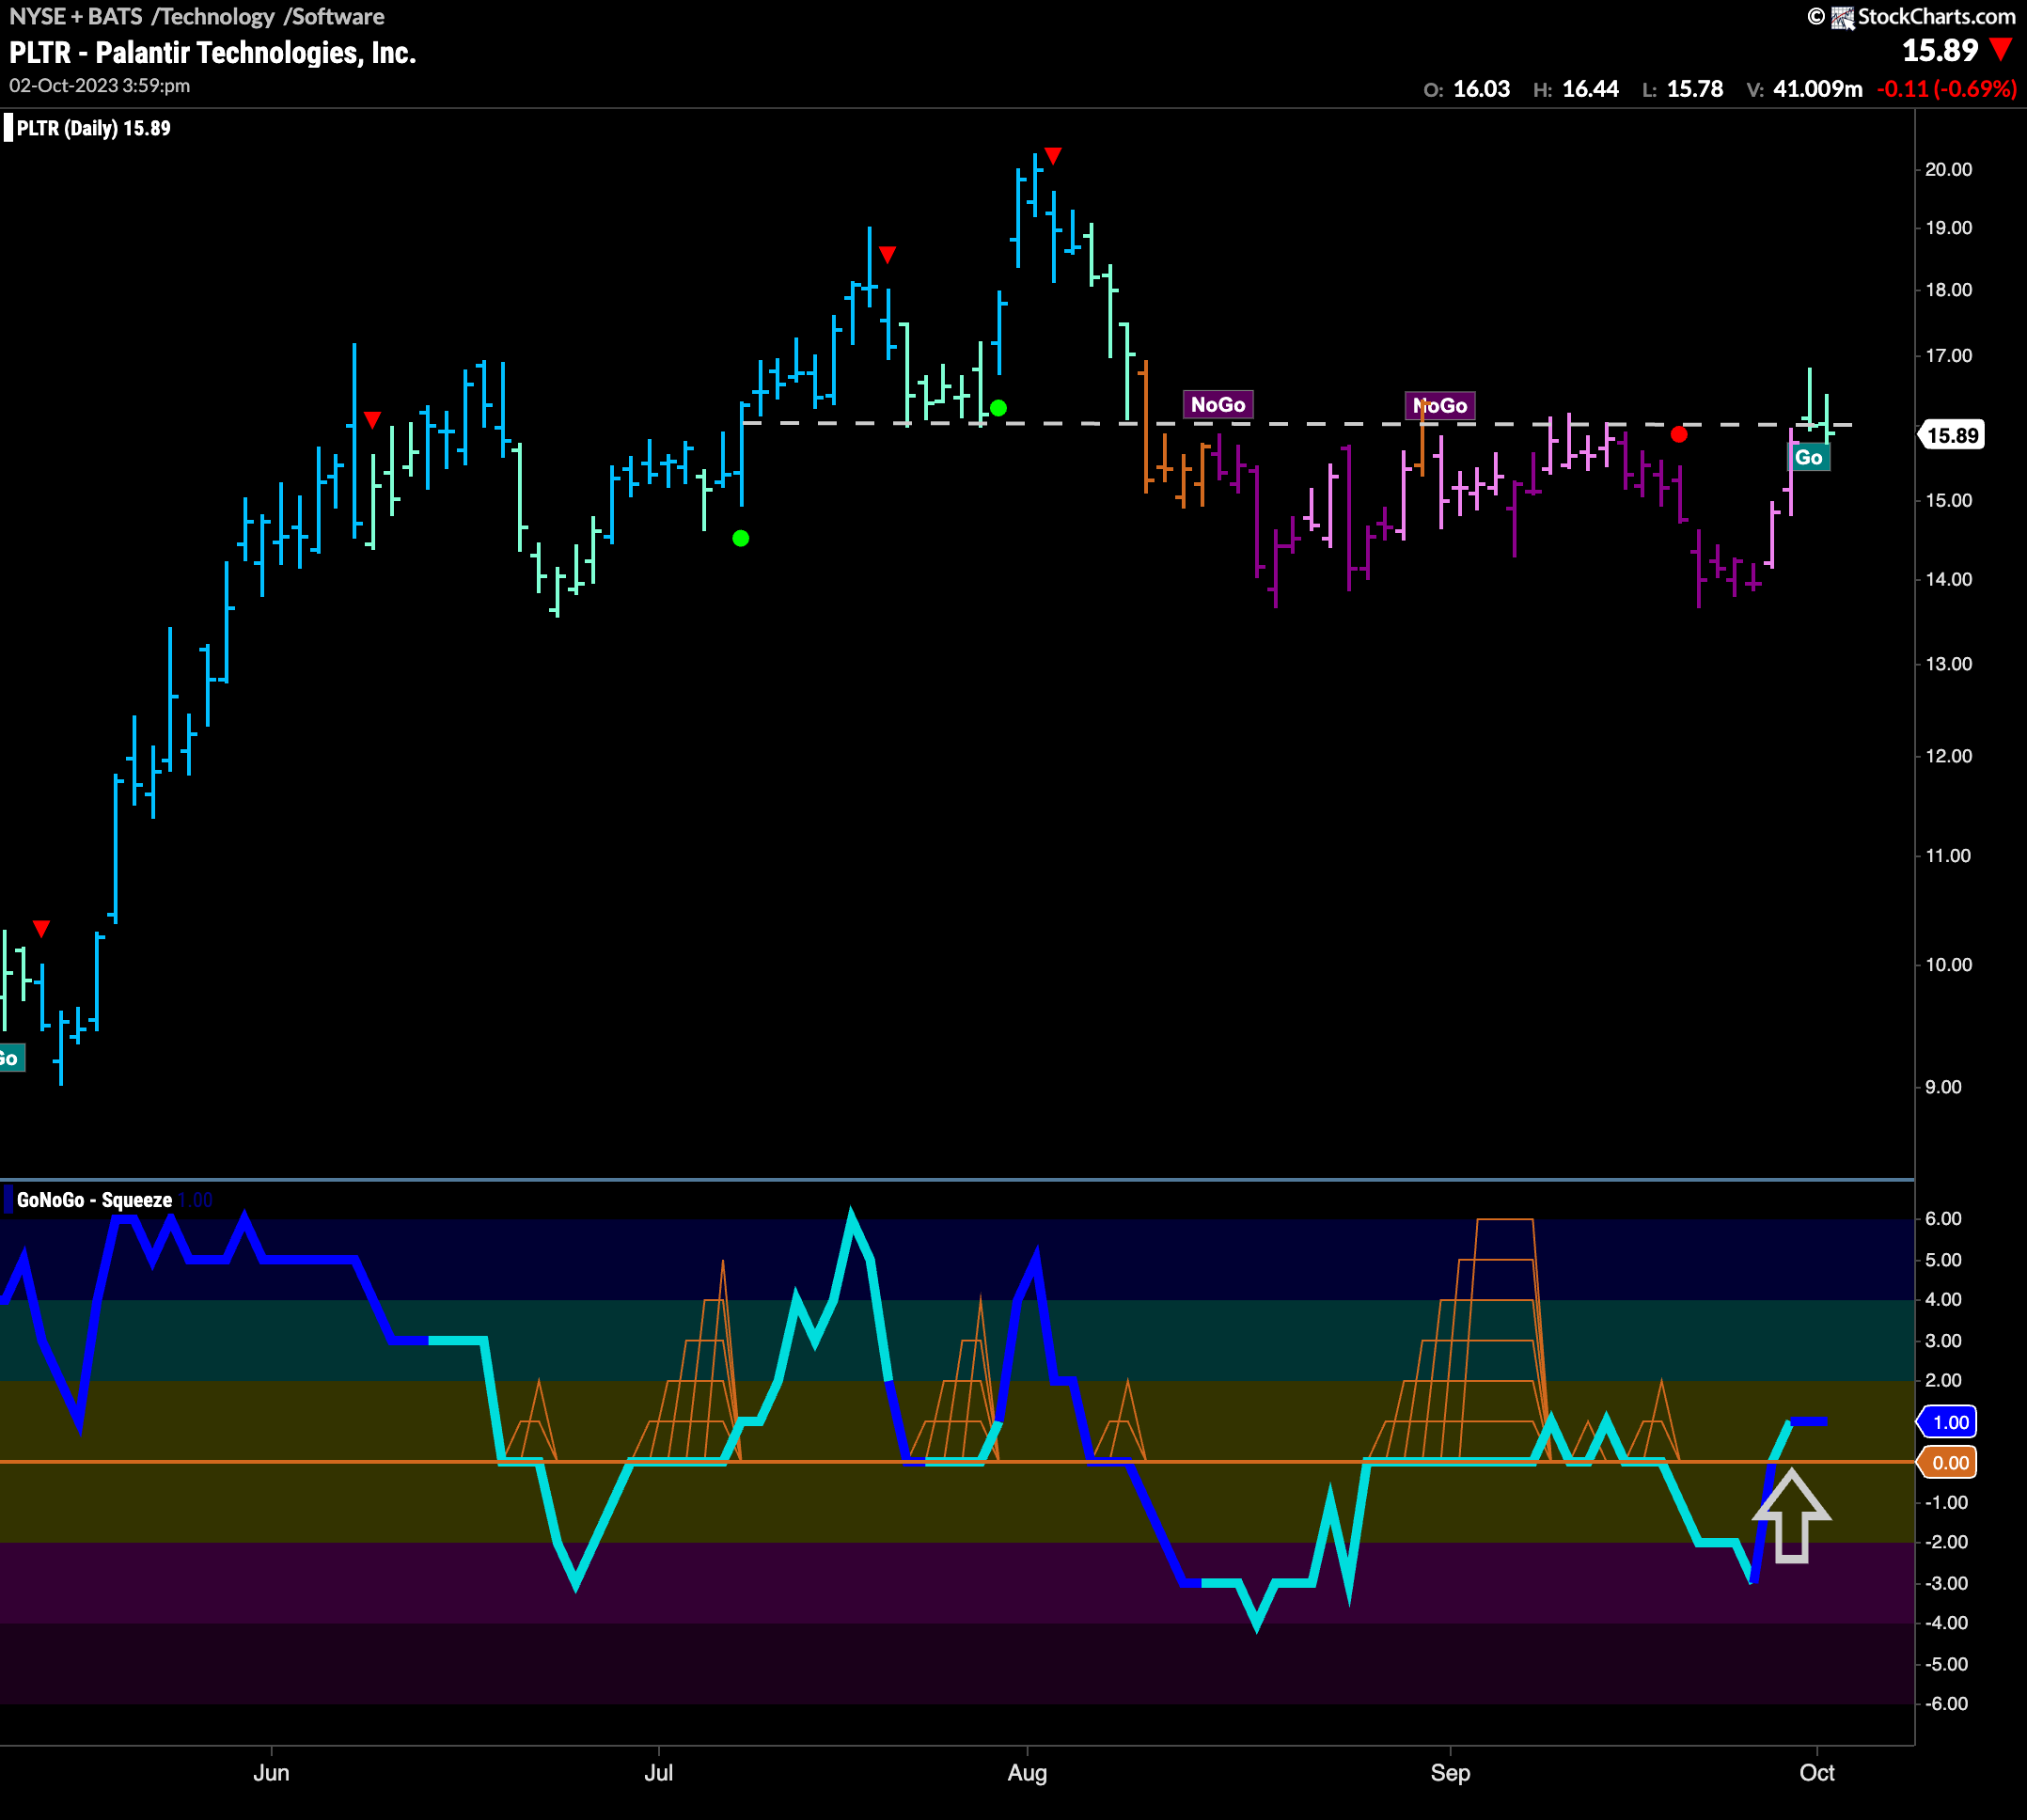Click the red arrow marker above August high
Viewport: 2027px width, 1820px height.
[1053, 155]
